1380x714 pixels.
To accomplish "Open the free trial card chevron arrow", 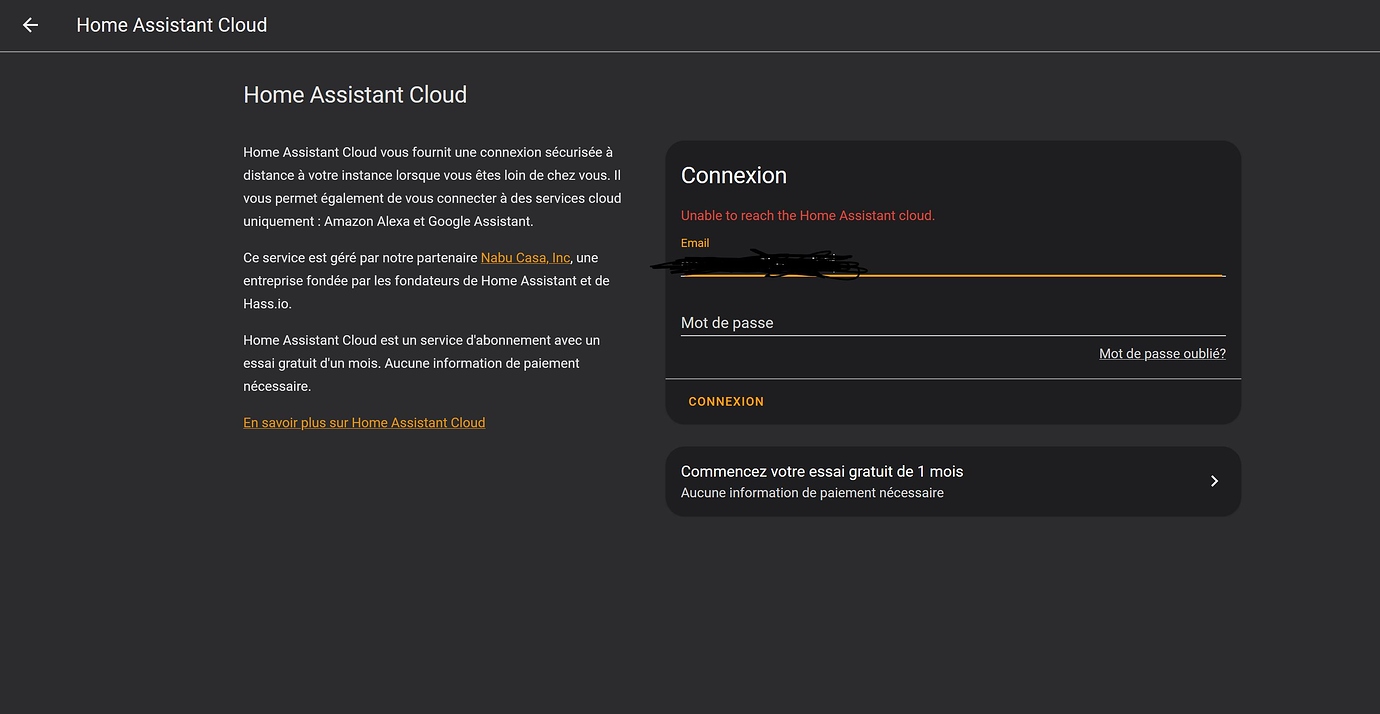I will (x=1214, y=481).
